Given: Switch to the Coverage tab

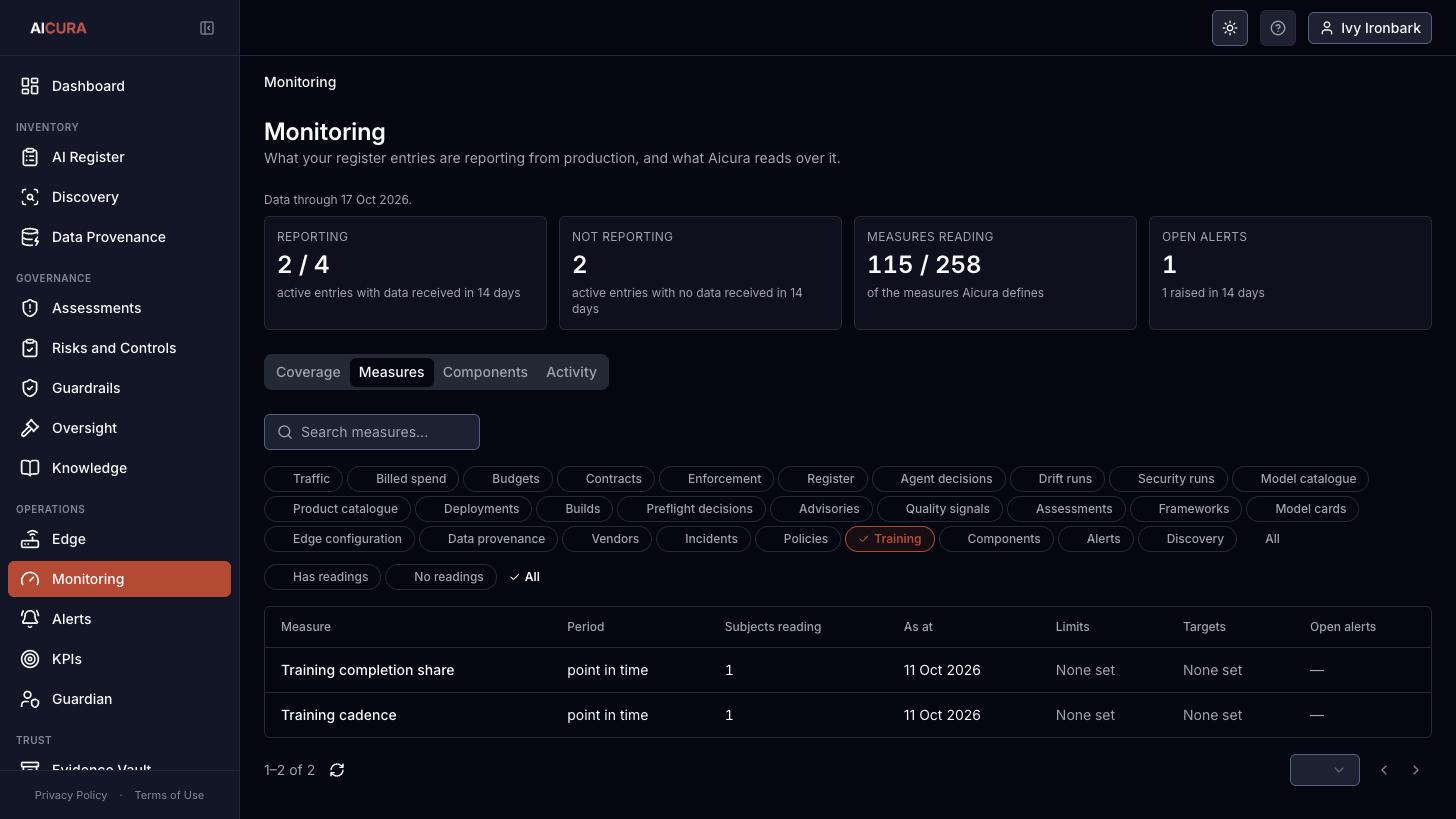Looking at the screenshot, I should 308,372.
